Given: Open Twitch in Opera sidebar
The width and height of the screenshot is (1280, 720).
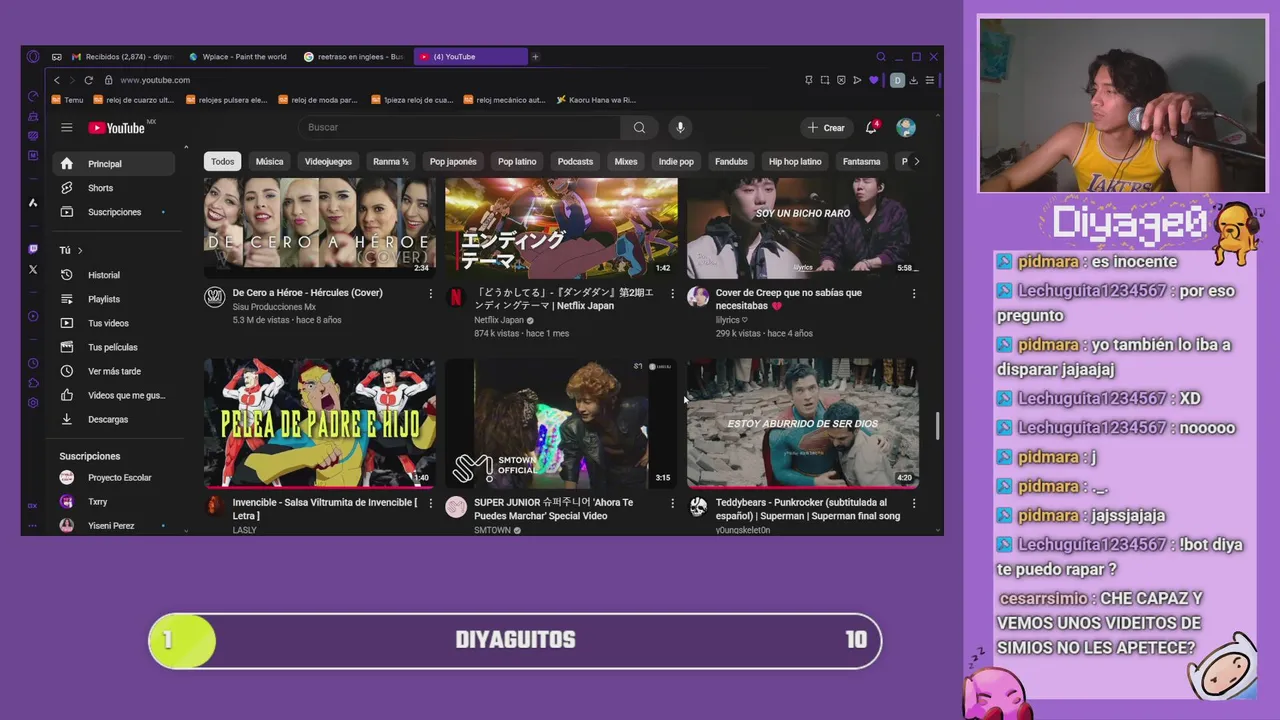Looking at the screenshot, I should (33, 249).
